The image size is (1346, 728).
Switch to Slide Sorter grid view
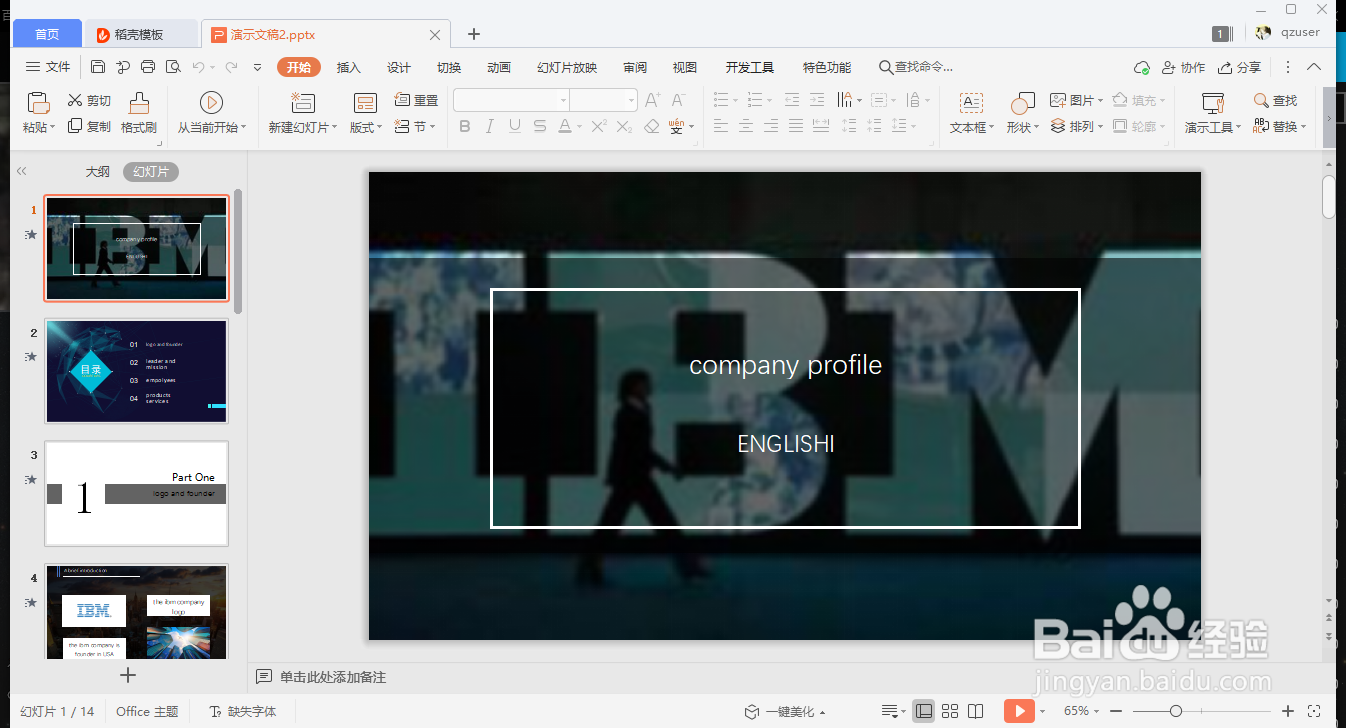tap(950, 711)
